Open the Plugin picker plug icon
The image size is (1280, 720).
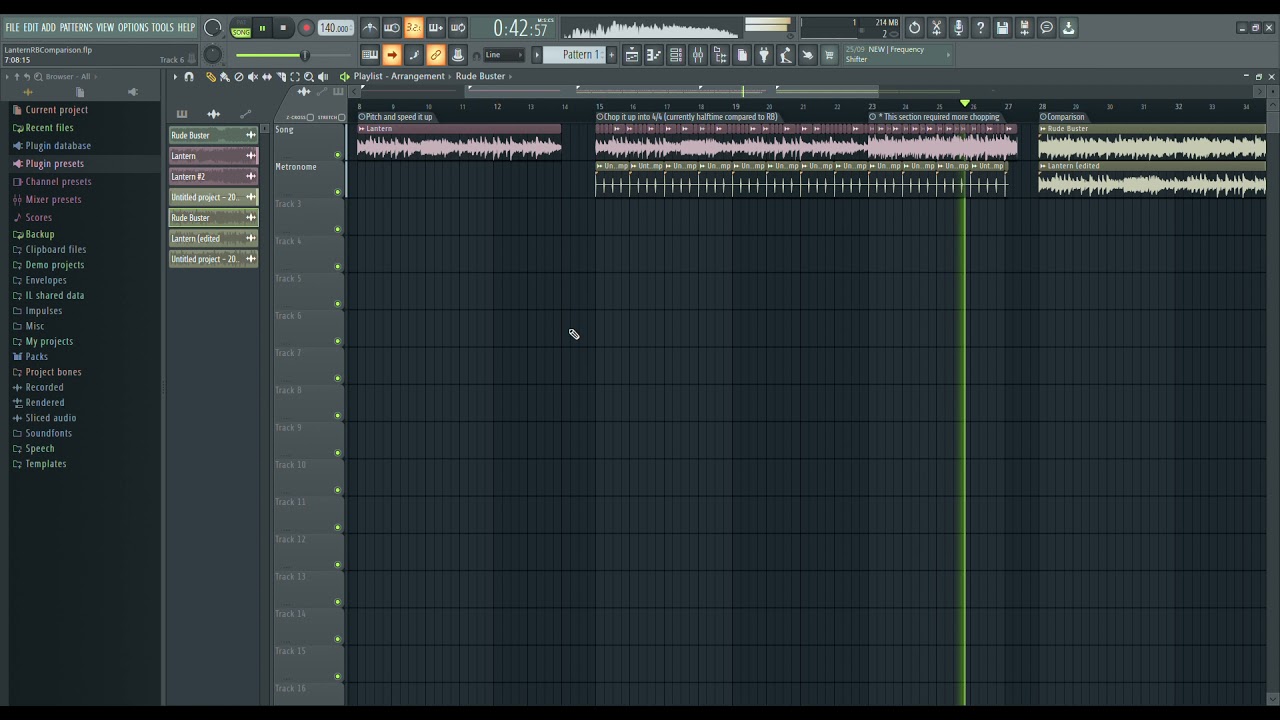764,55
